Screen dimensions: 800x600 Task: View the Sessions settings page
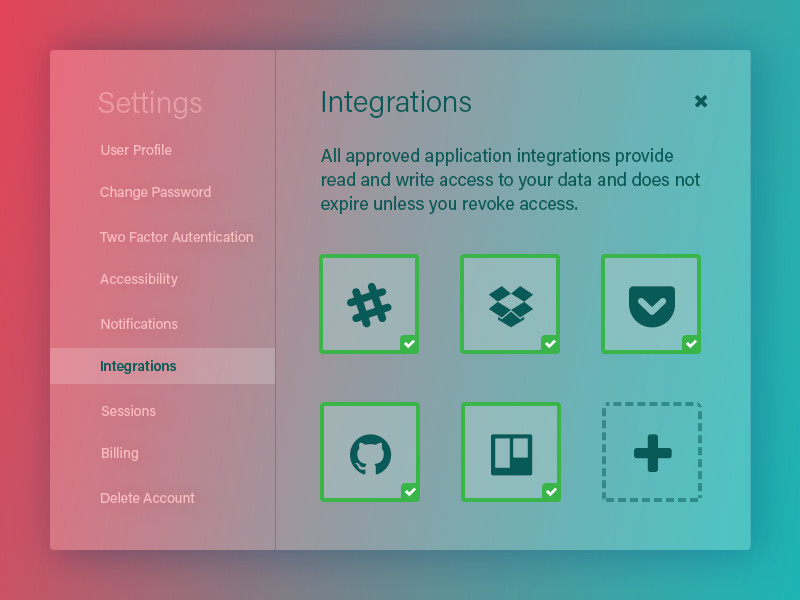click(x=128, y=411)
